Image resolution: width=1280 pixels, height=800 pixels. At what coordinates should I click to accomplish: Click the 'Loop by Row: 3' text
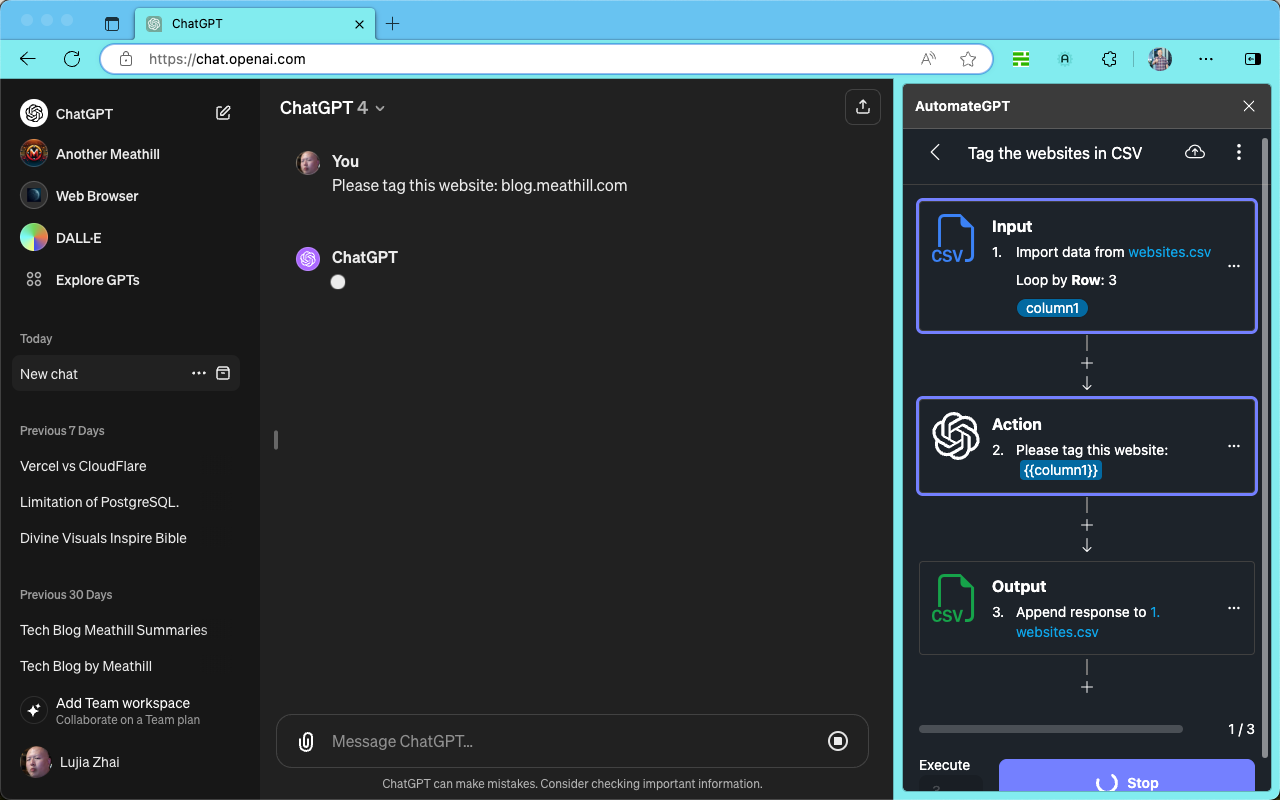click(x=1066, y=280)
